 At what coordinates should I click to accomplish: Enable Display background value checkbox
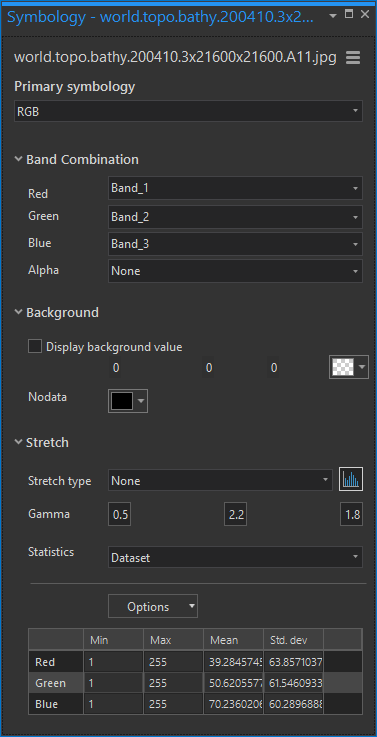[35, 347]
